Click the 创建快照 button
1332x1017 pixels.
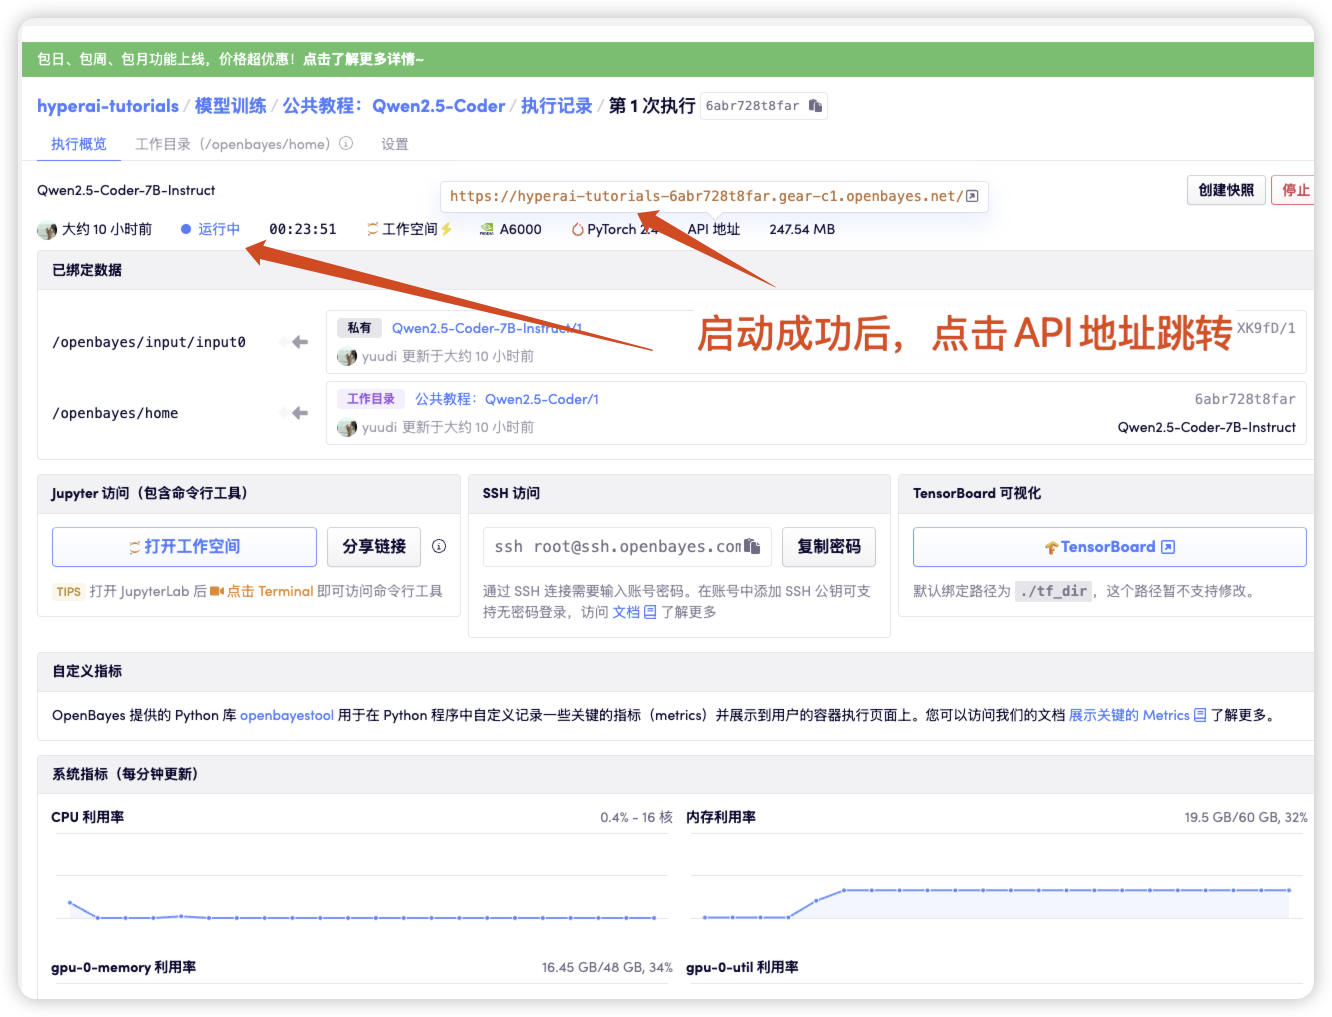(1226, 190)
